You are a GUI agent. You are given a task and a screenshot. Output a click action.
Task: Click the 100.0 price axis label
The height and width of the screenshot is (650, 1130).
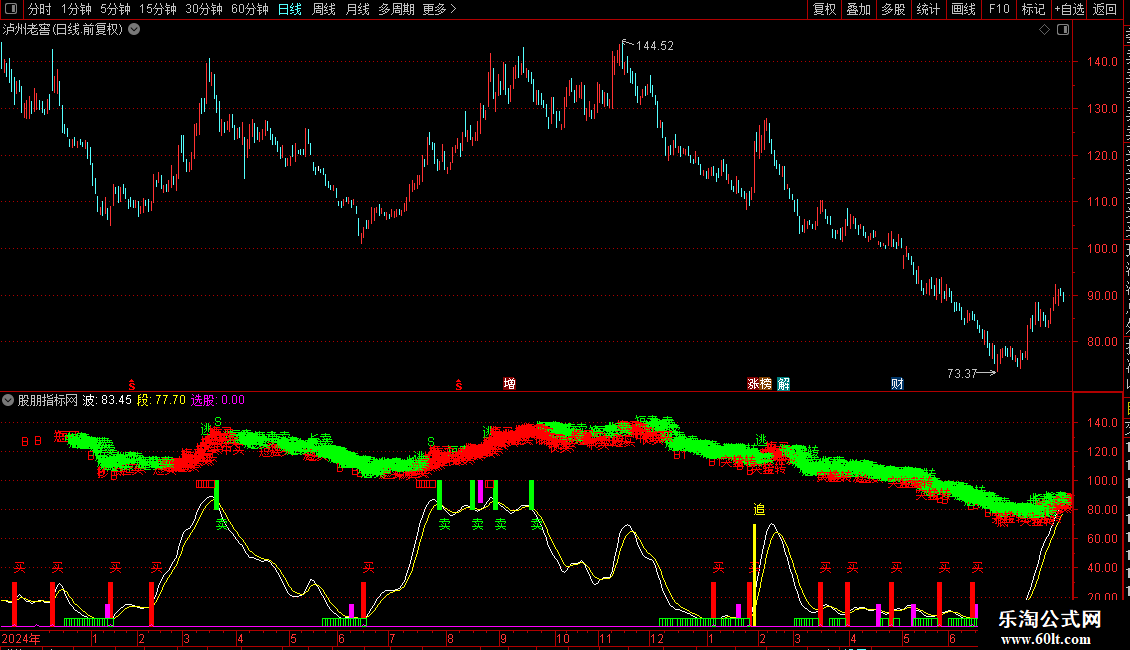coord(1103,249)
